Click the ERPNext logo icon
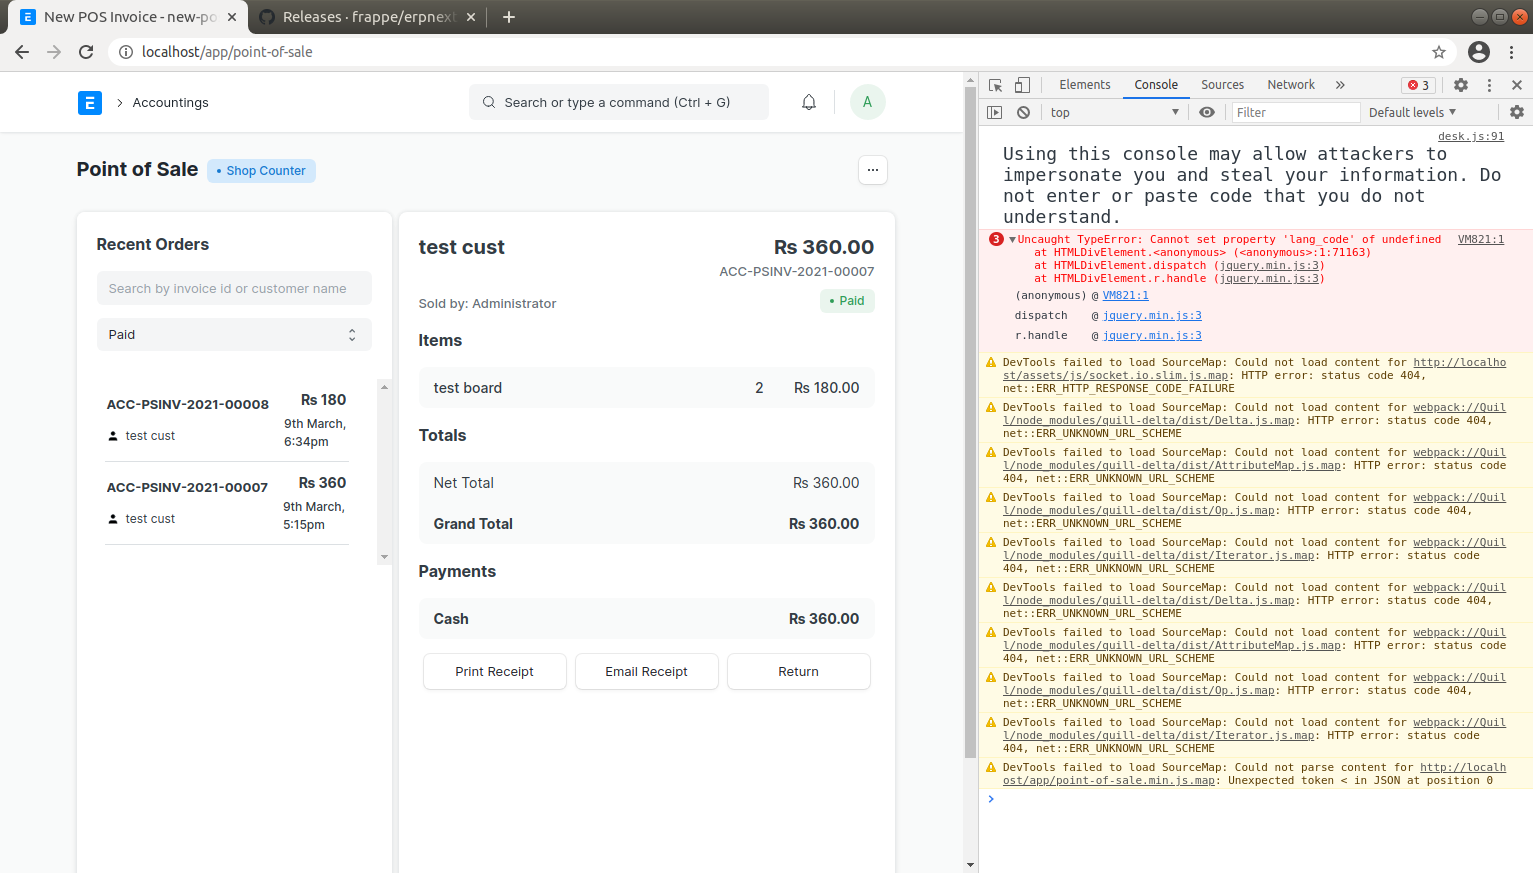Viewport: 1533px width, 873px height. pyautogui.click(x=89, y=102)
